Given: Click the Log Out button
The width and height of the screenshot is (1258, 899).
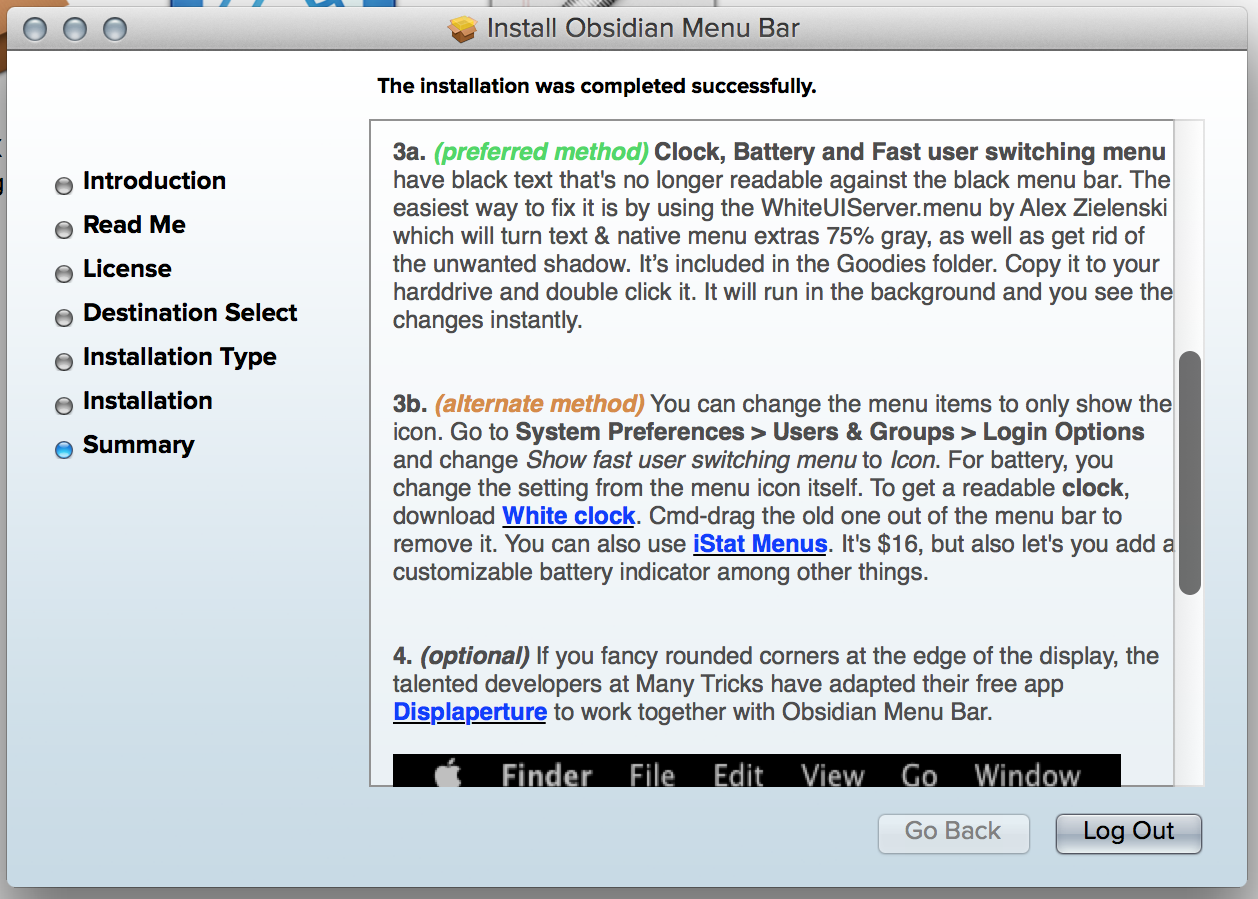Looking at the screenshot, I should pyautogui.click(x=1128, y=832).
